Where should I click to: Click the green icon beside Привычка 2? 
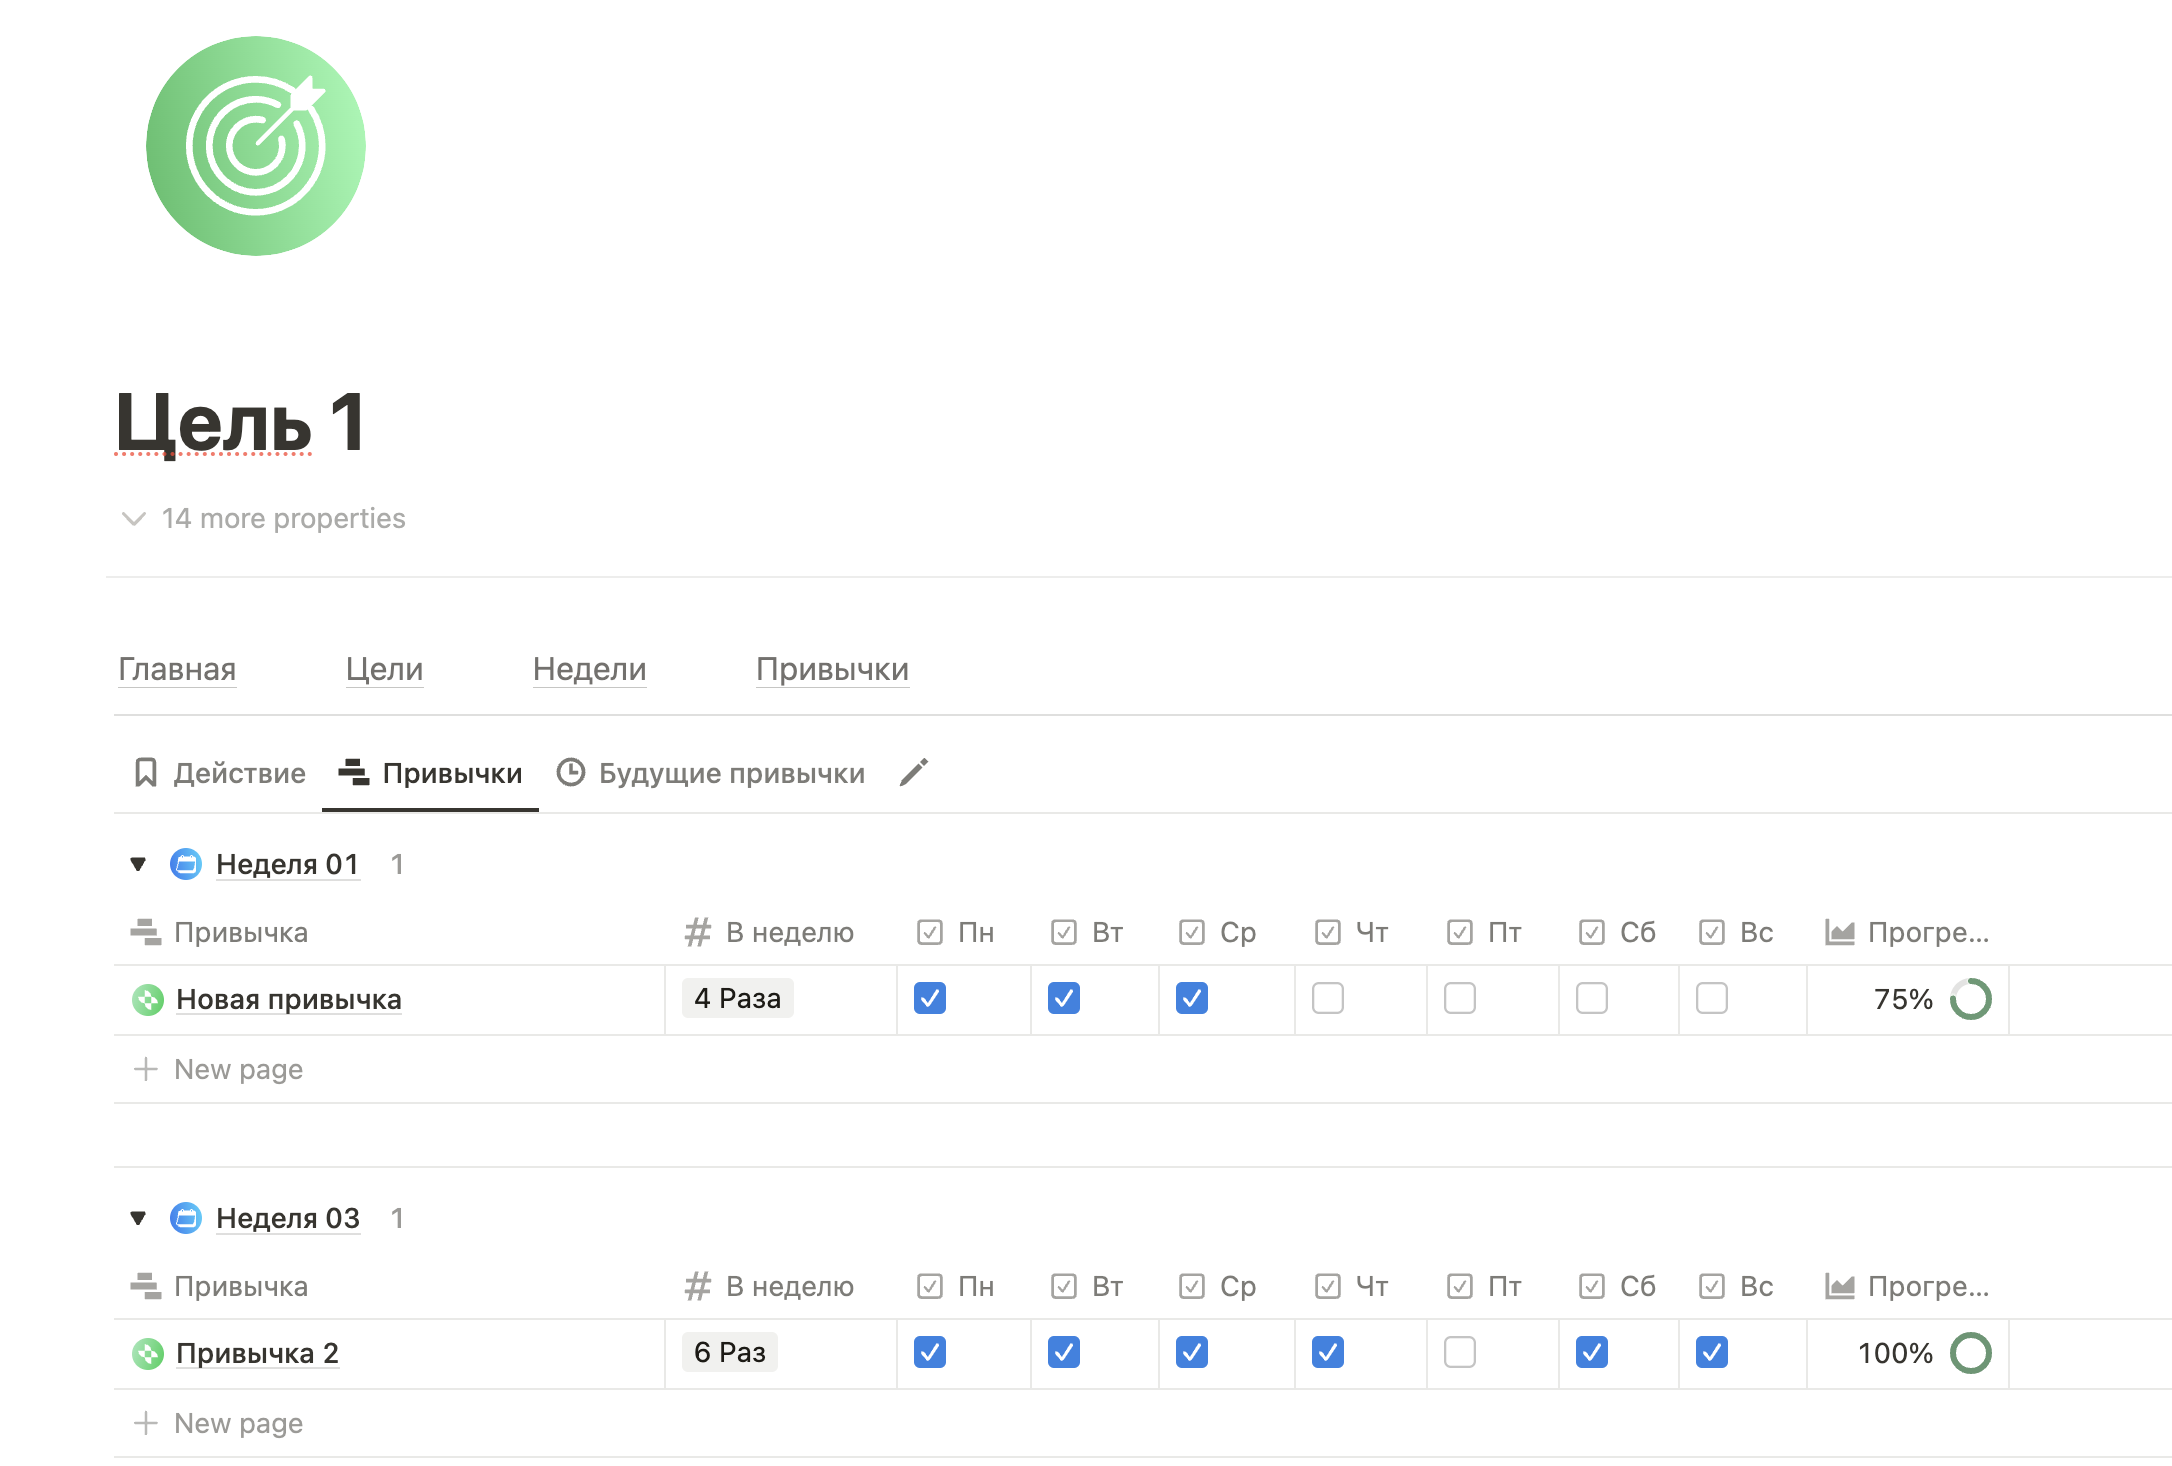pyautogui.click(x=148, y=1353)
